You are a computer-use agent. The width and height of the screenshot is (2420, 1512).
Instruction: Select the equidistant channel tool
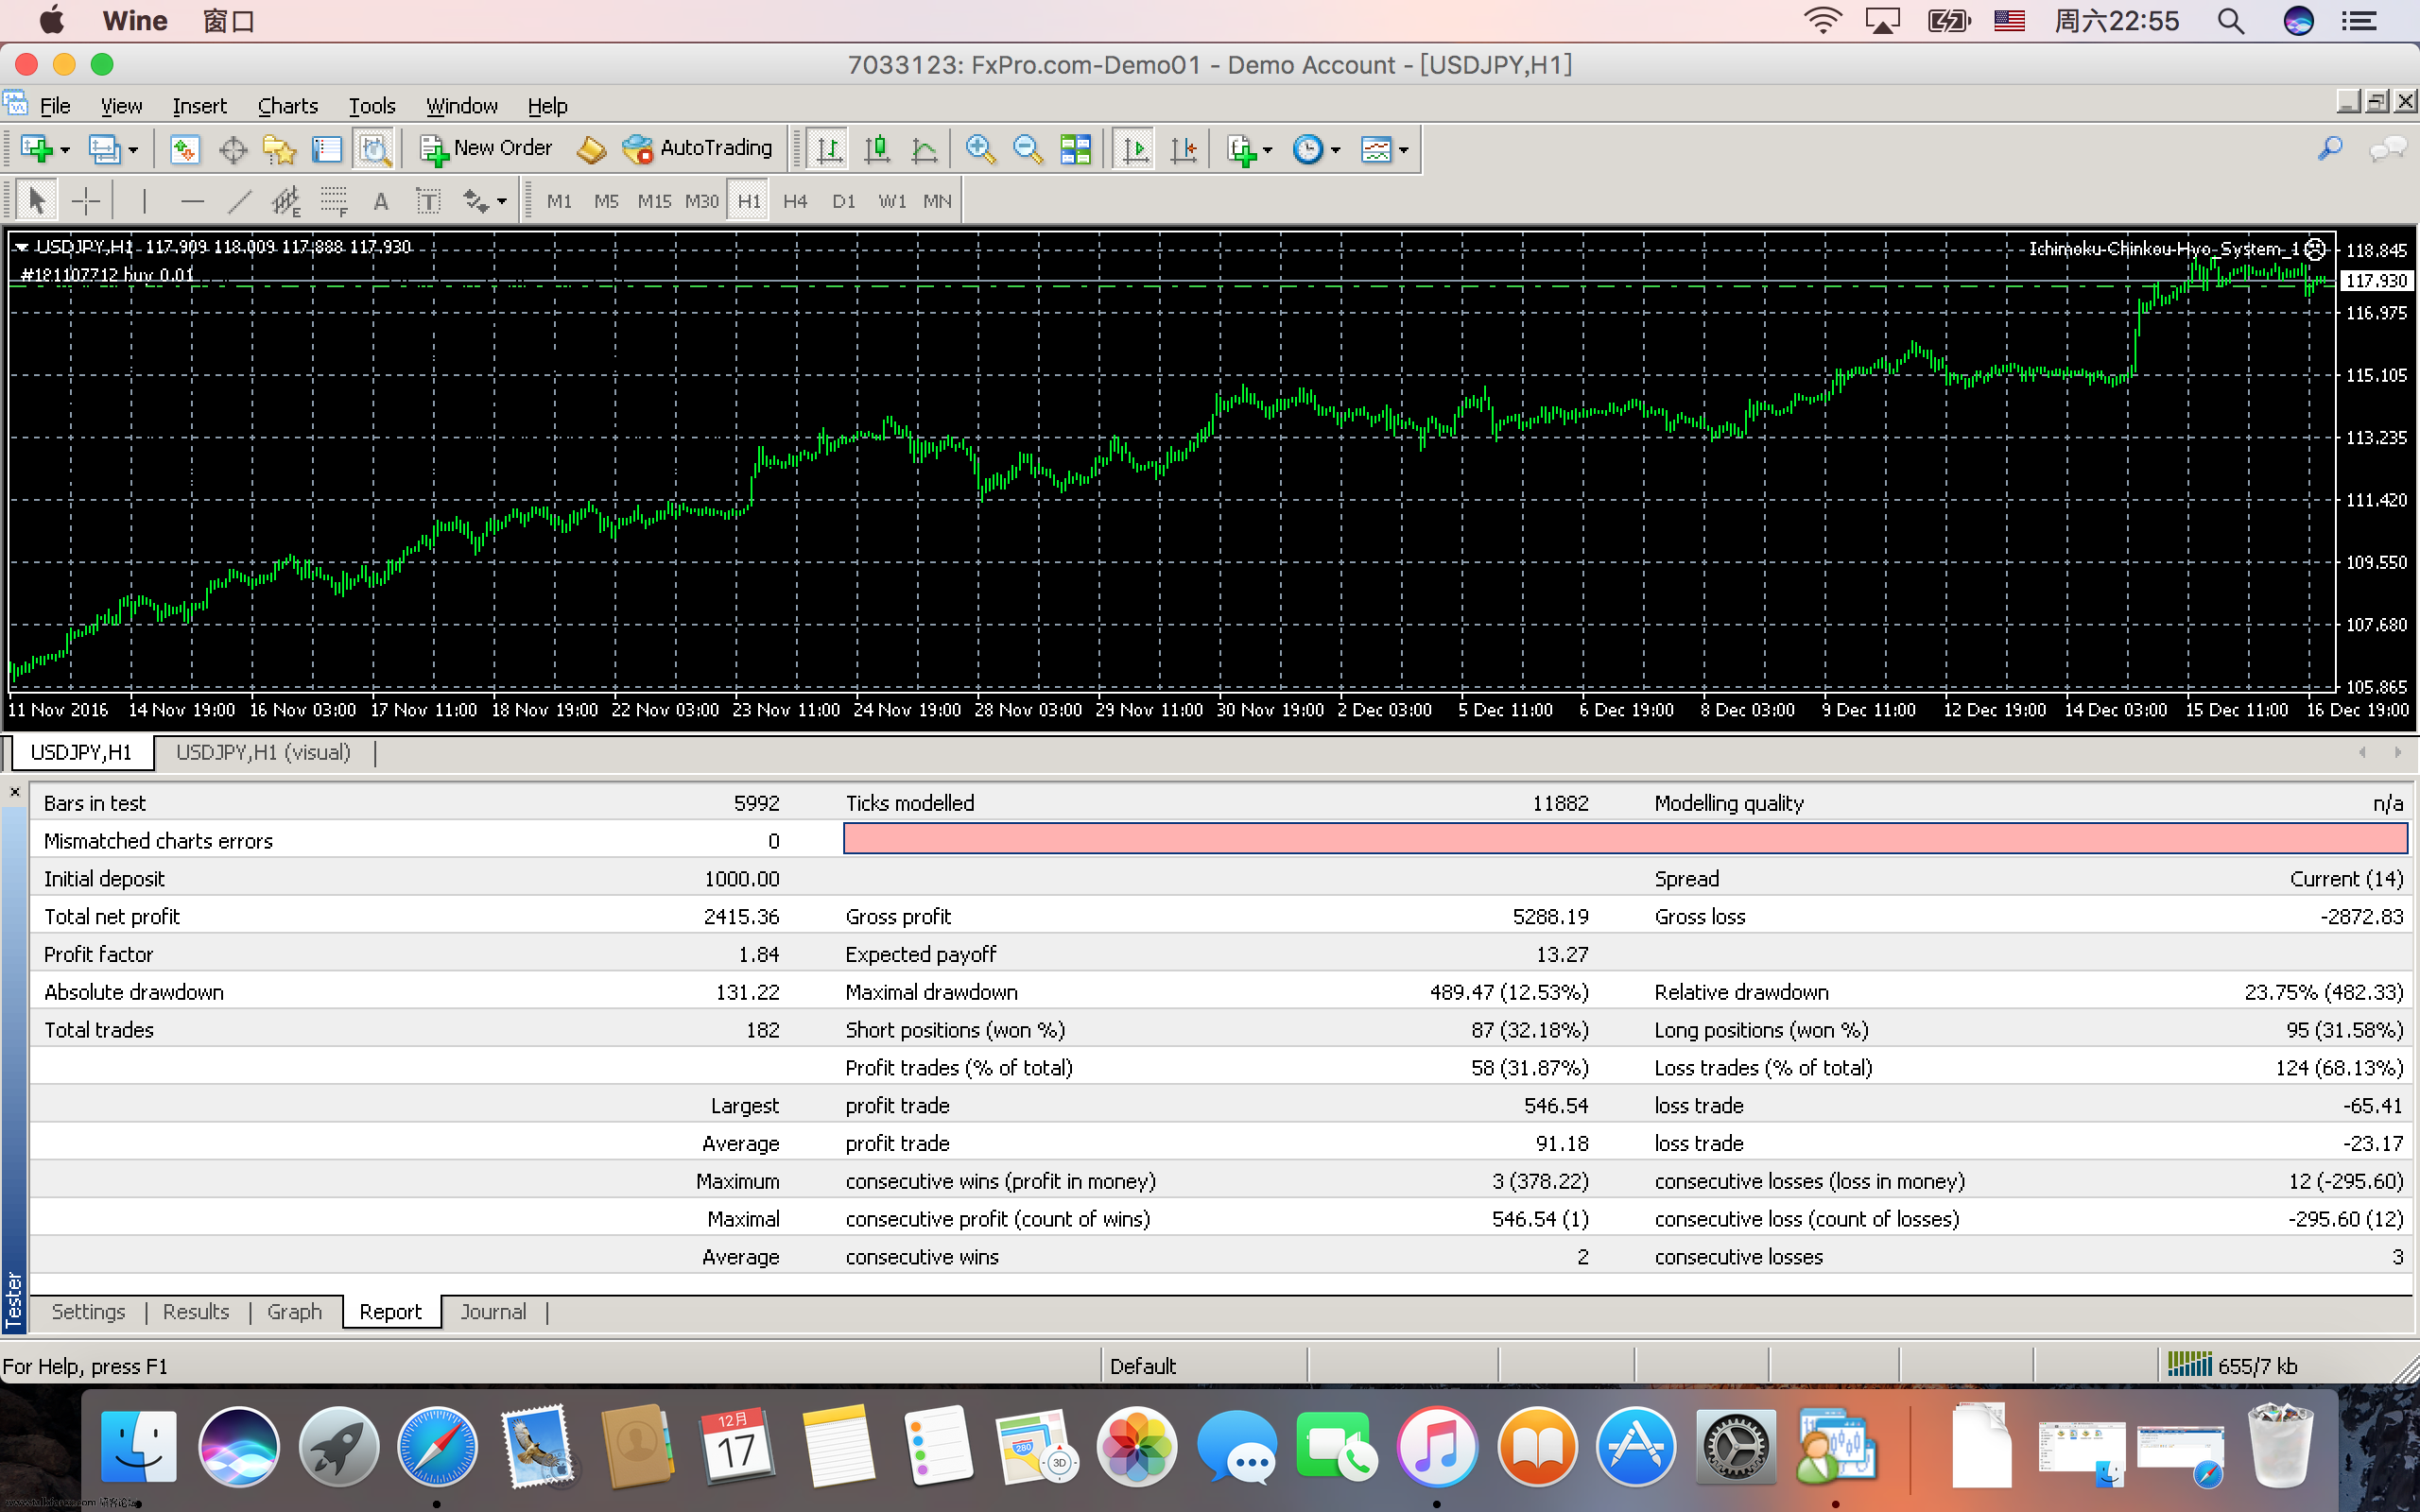pyautogui.click(x=286, y=201)
